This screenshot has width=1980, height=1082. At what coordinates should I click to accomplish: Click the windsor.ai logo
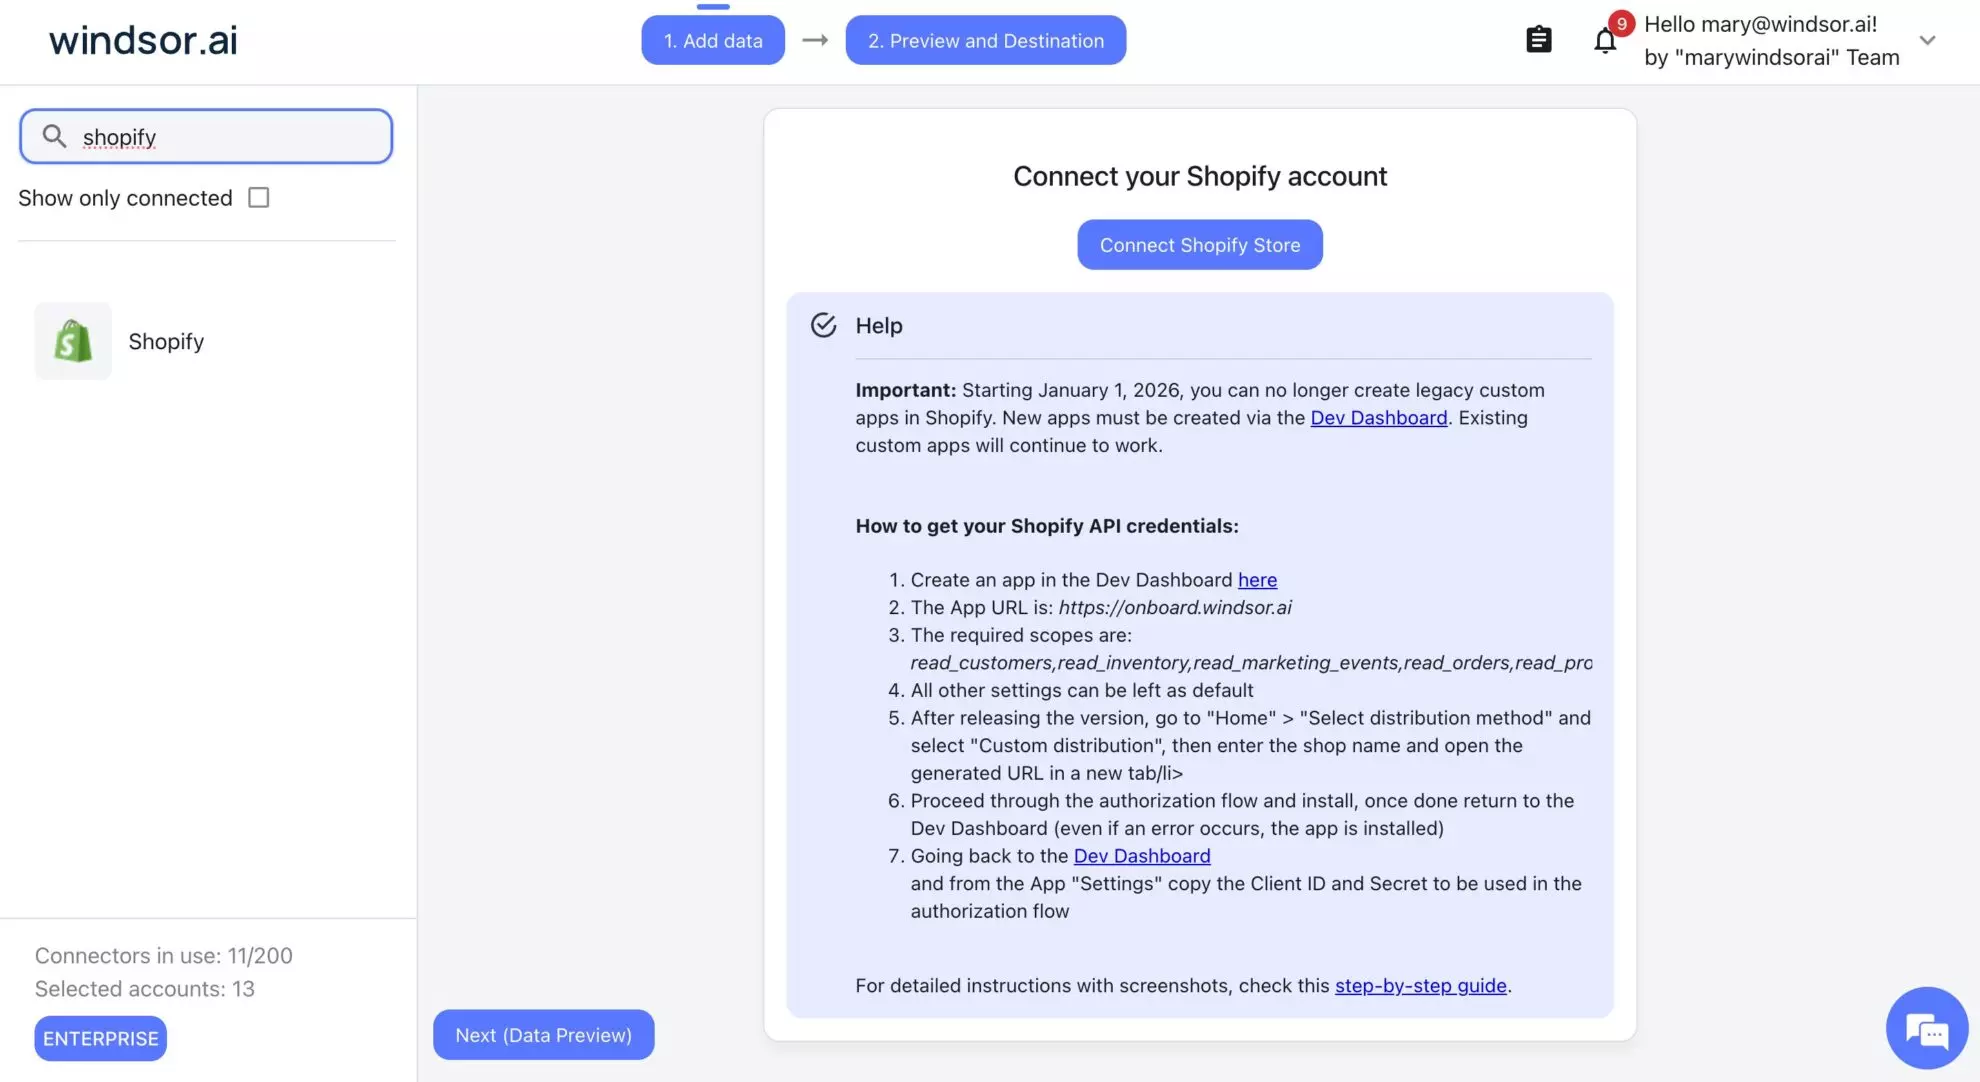click(x=142, y=40)
